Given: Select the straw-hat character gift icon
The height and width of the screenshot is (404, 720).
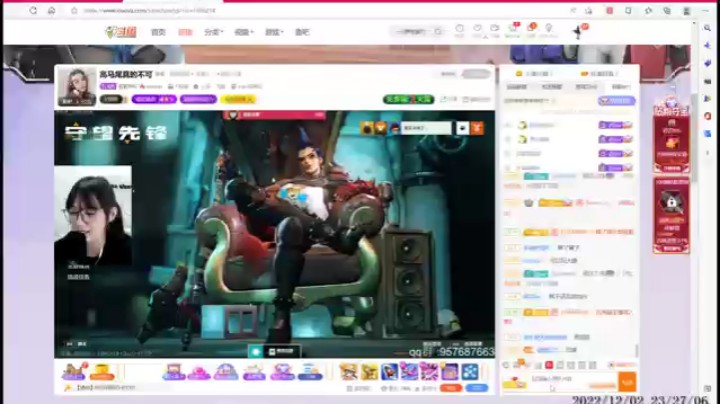Looking at the screenshot, I should coord(349,371).
